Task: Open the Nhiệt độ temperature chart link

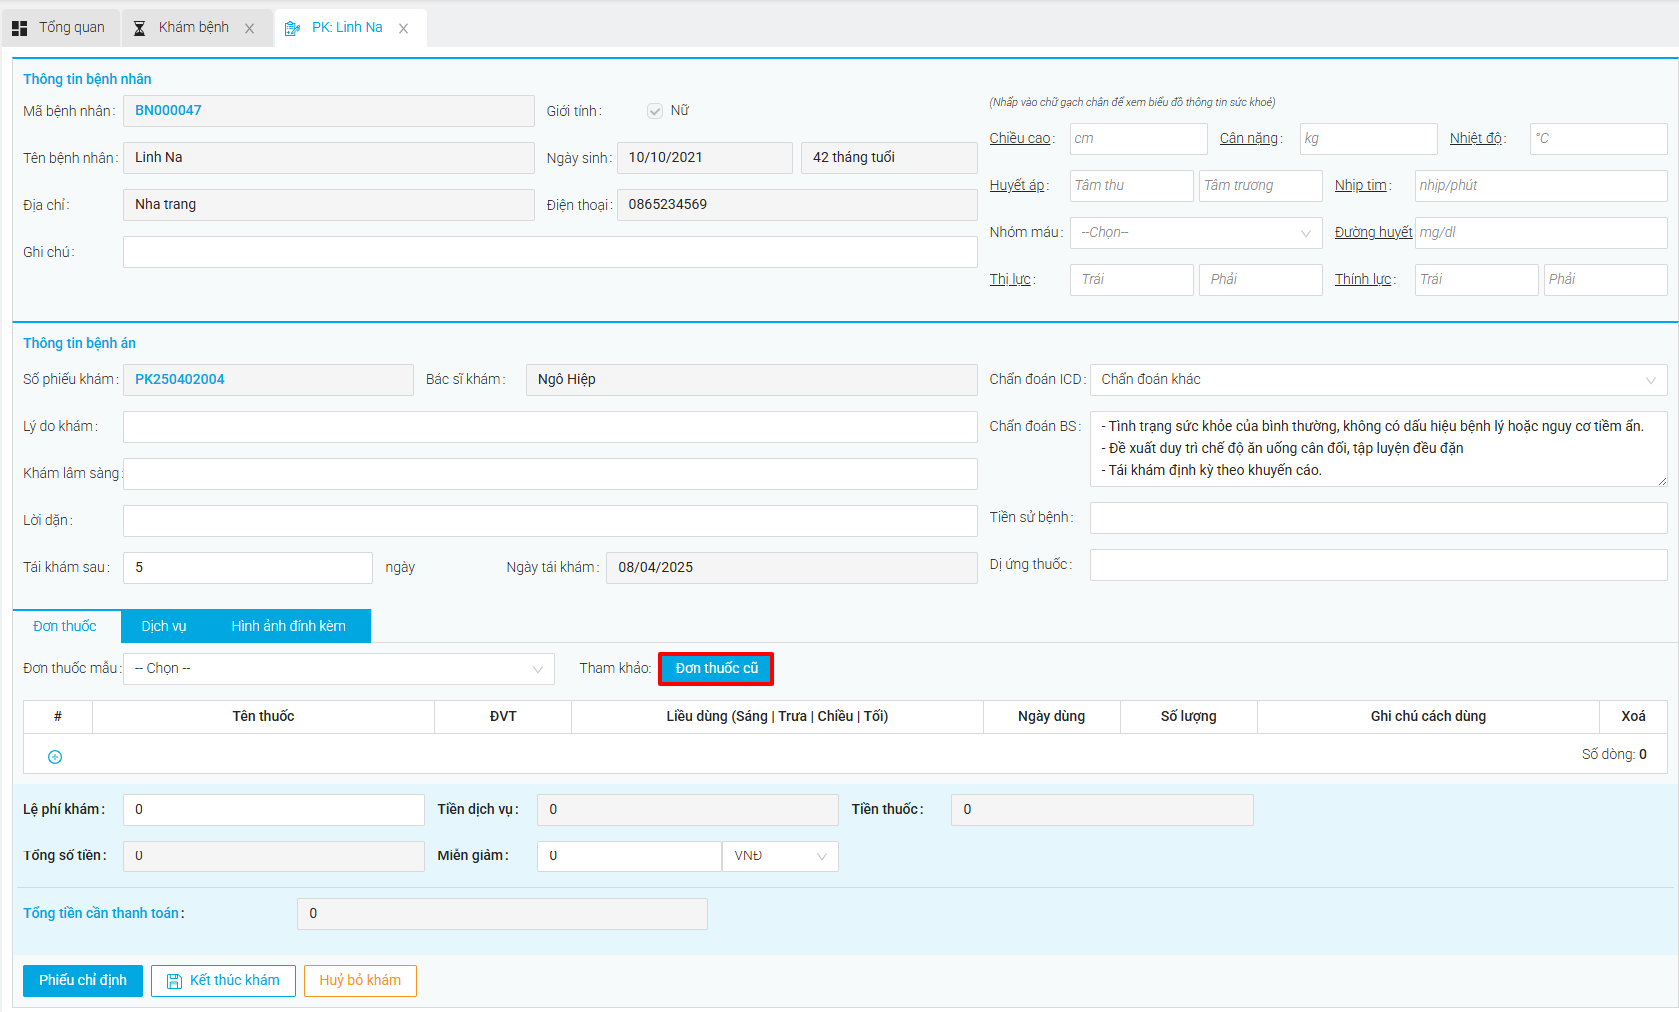Action: point(1476,139)
